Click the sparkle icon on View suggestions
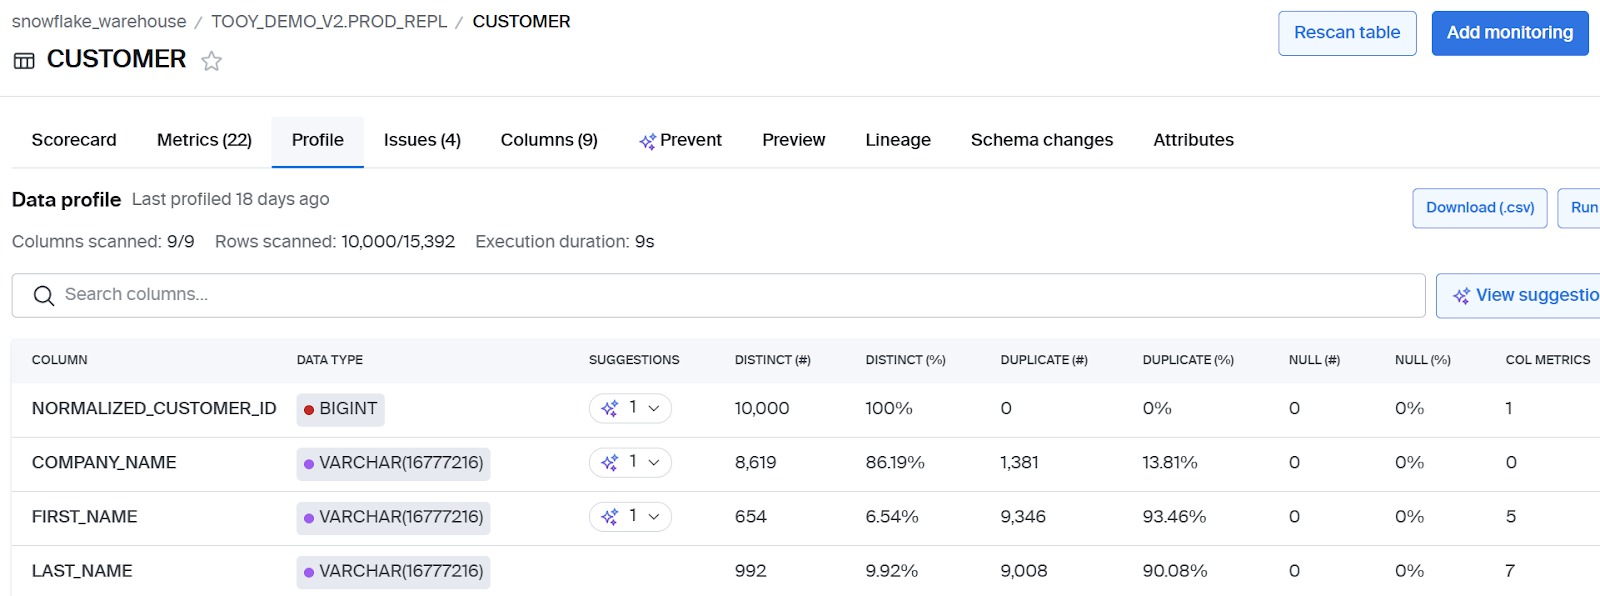The width and height of the screenshot is (1600, 596). (1461, 296)
